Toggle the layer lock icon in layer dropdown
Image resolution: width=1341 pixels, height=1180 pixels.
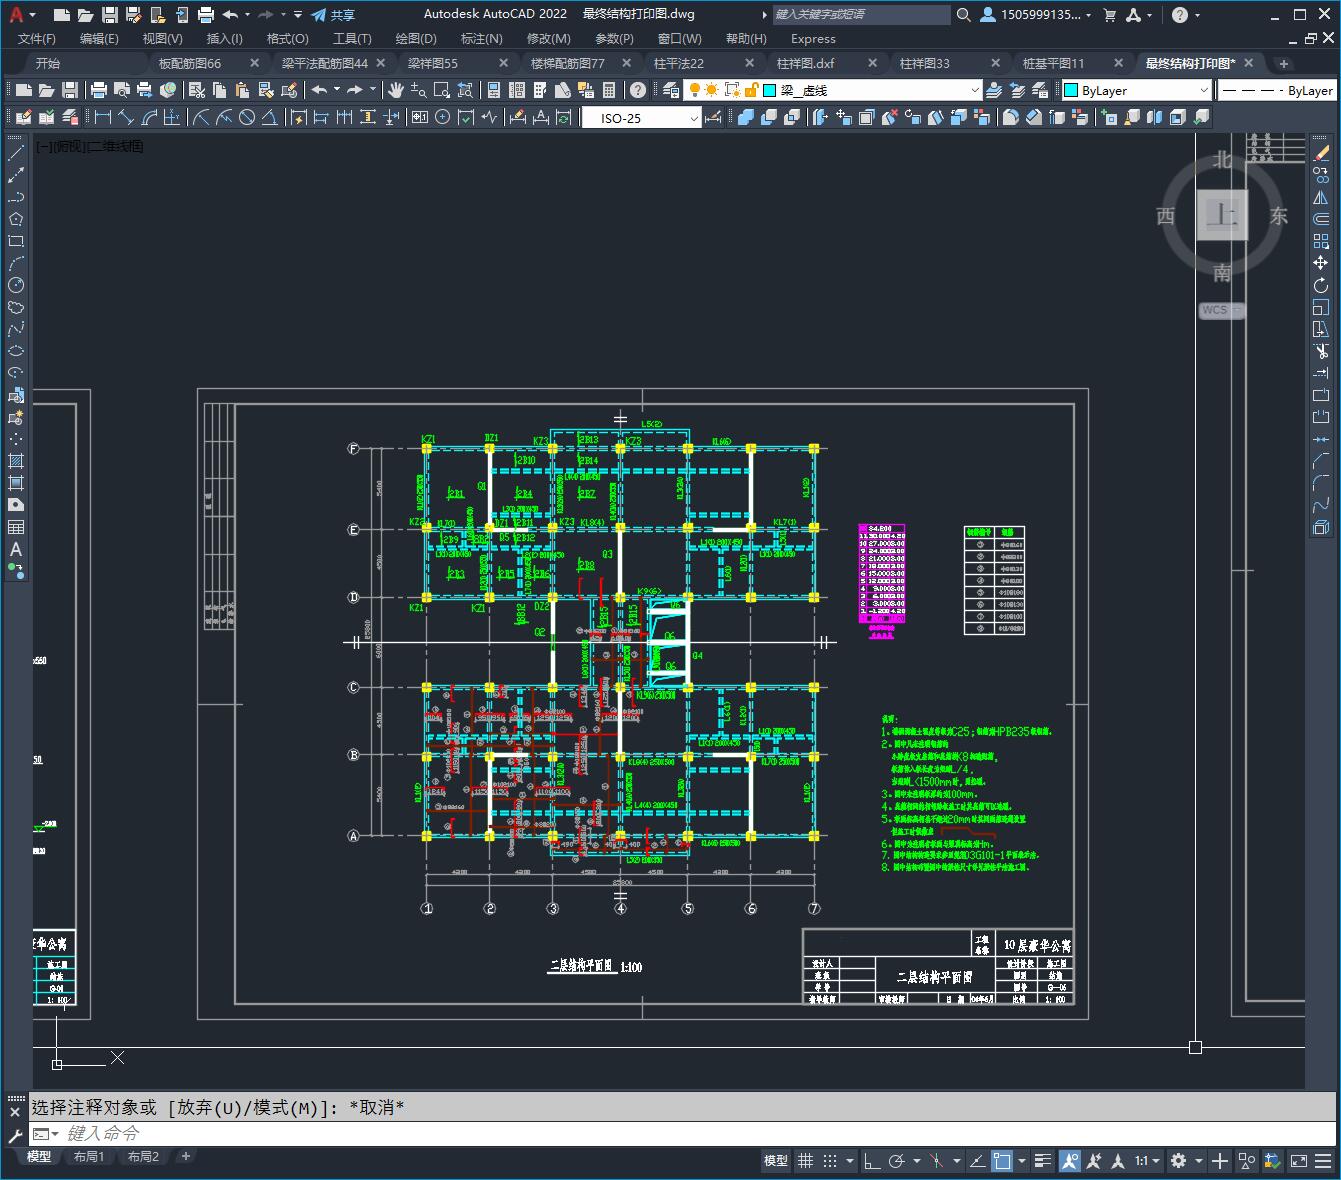(751, 90)
